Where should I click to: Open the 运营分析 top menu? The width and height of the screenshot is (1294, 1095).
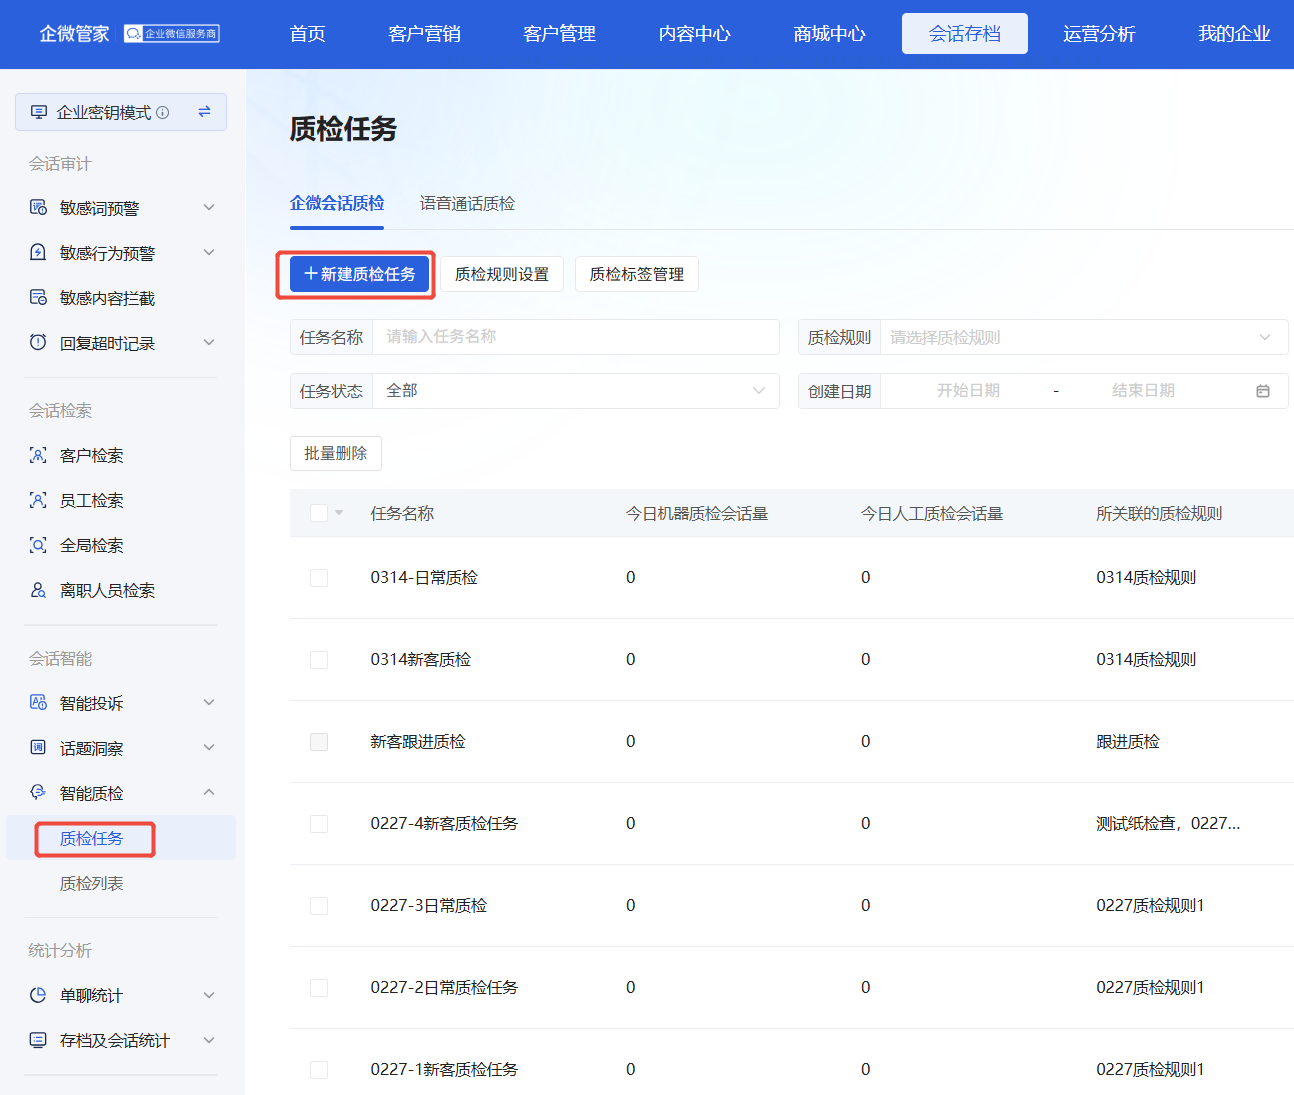coord(1099,34)
